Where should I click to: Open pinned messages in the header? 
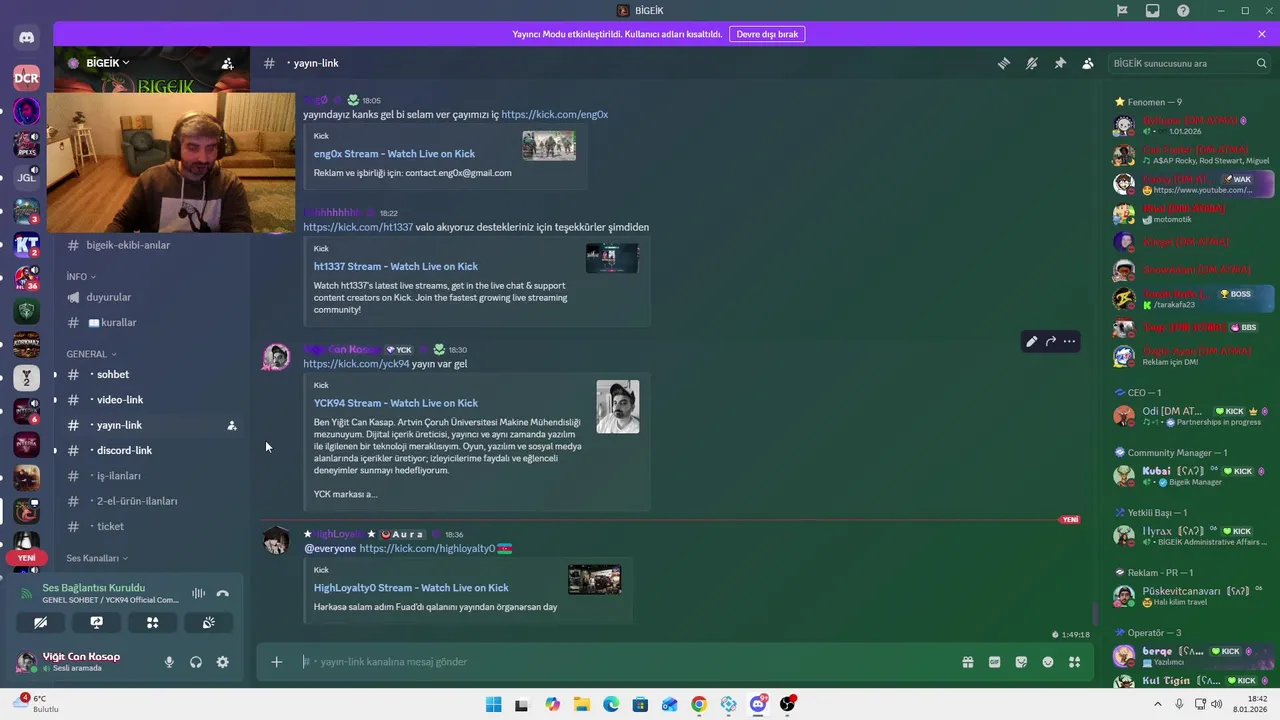[1060, 63]
